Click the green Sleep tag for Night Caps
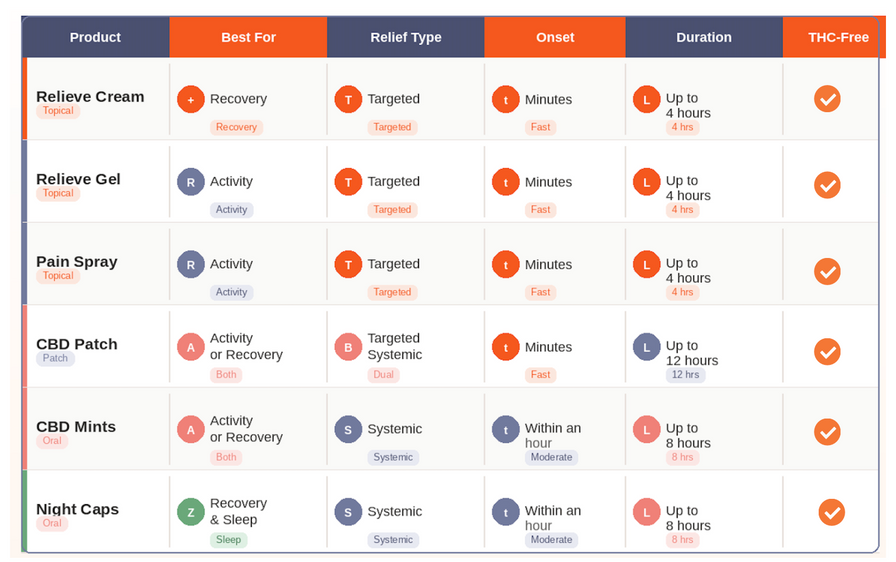The width and height of the screenshot is (896, 562). (229, 540)
